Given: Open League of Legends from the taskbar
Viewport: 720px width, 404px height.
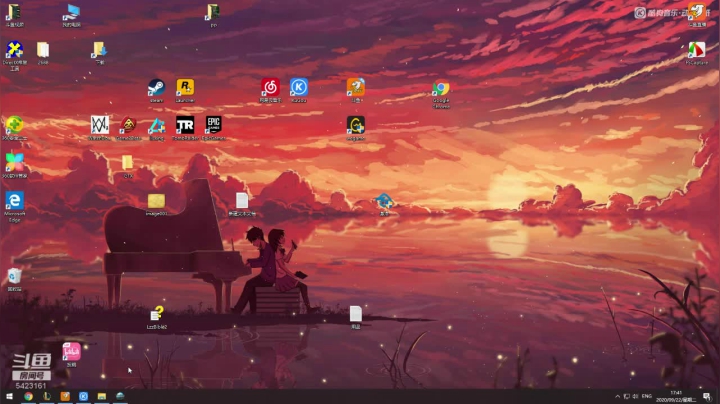Looking at the screenshot, I should (x=46, y=396).
